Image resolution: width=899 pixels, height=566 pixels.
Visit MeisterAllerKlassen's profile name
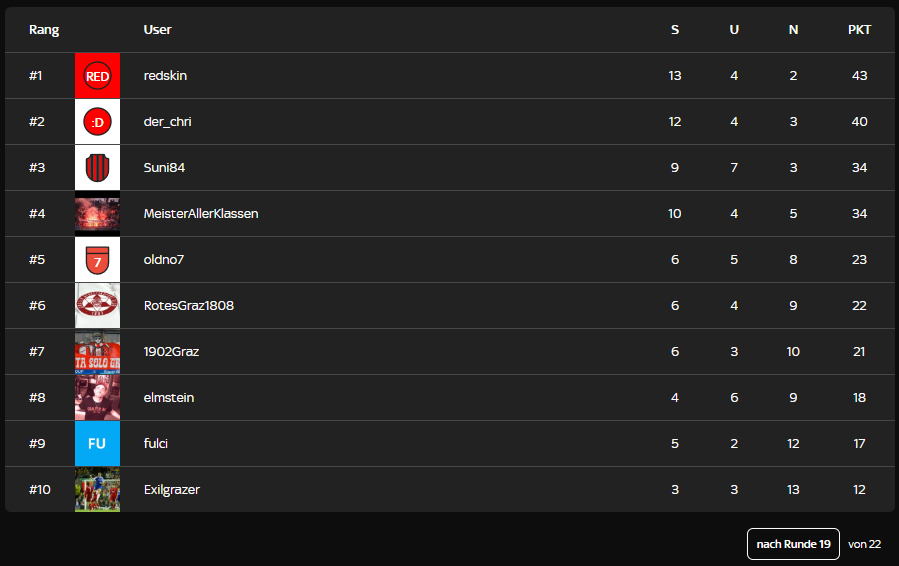pos(201,214)
